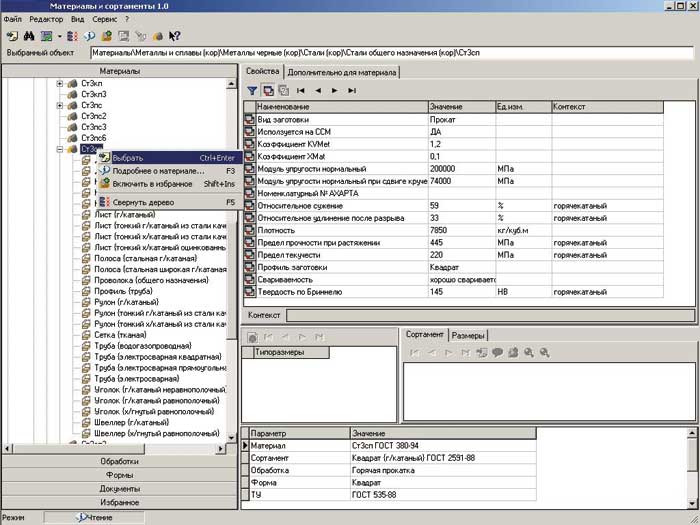Expand the Ст3кп tree node
Image resolution: width=700 pixels, height=525 pixels.
[60, 83]
